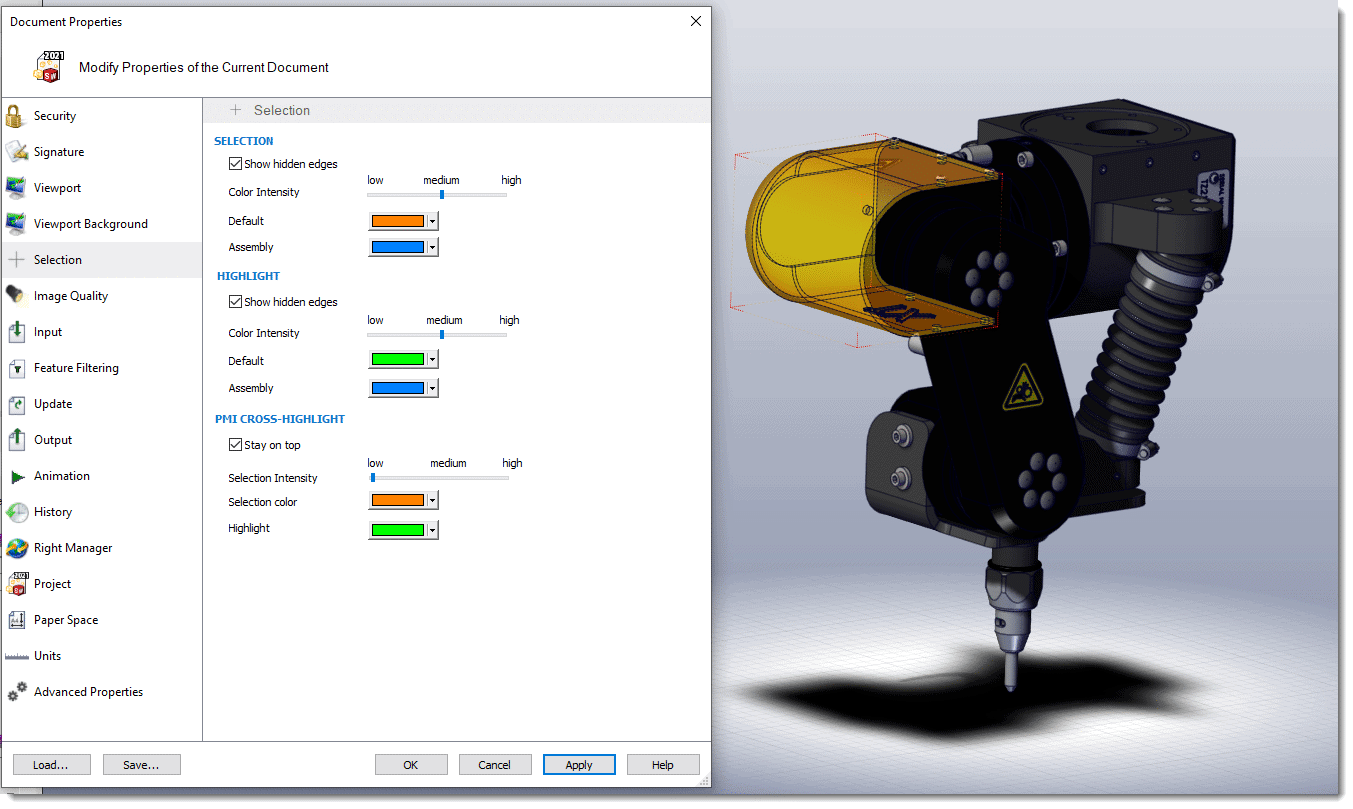
Task: Go to the Units category
Action: coord(47,656)
